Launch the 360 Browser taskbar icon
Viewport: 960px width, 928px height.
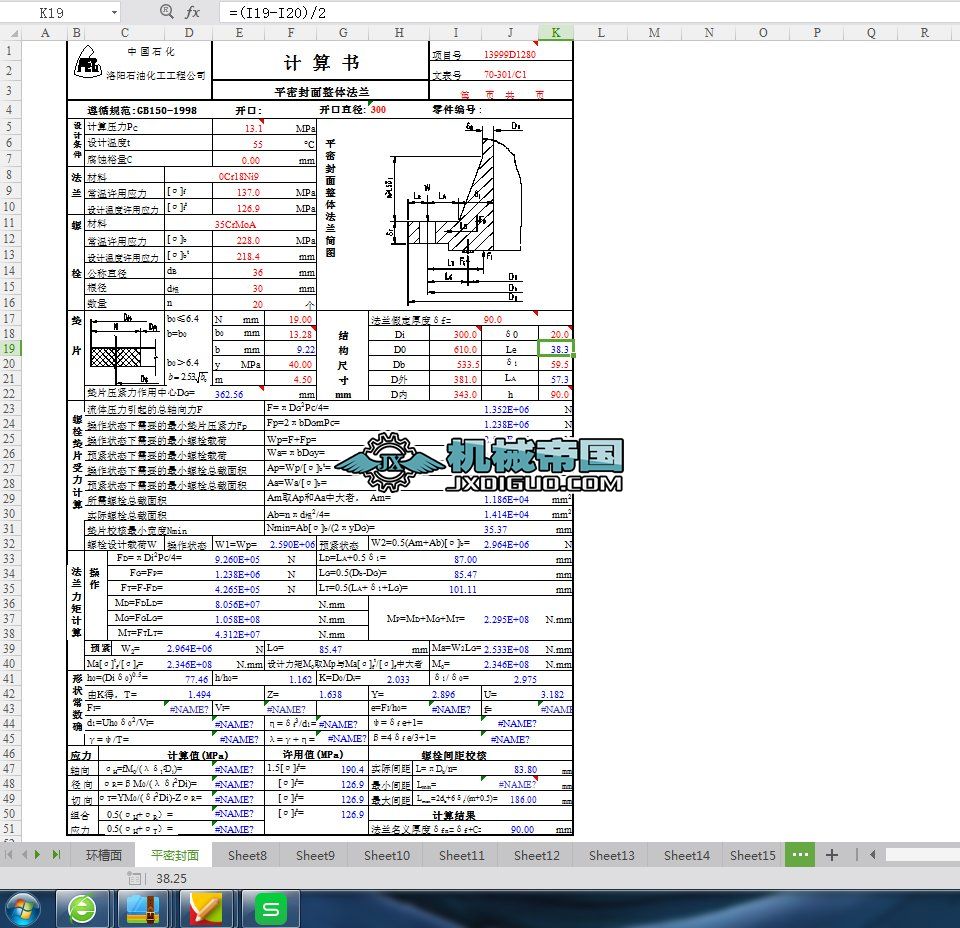pyautogui.click(x=83, y=909)
